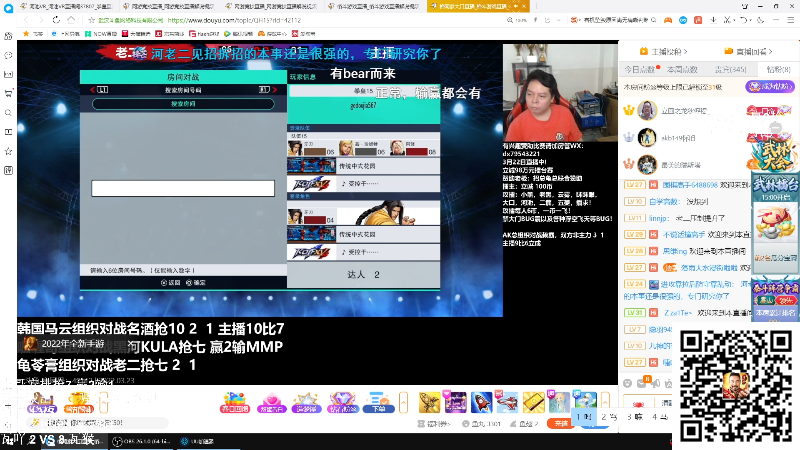
Task: Open the scissors screenshot tool
Action: click(x=727, y=20)
